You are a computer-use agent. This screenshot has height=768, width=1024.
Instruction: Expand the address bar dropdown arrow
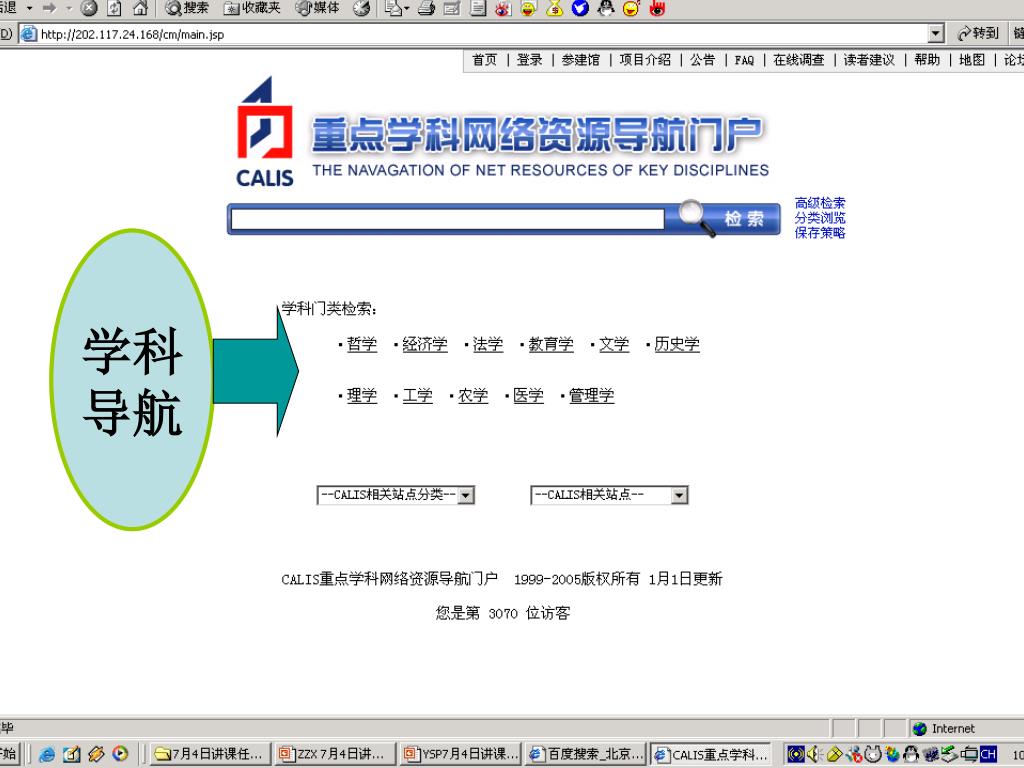click(936, 34)
